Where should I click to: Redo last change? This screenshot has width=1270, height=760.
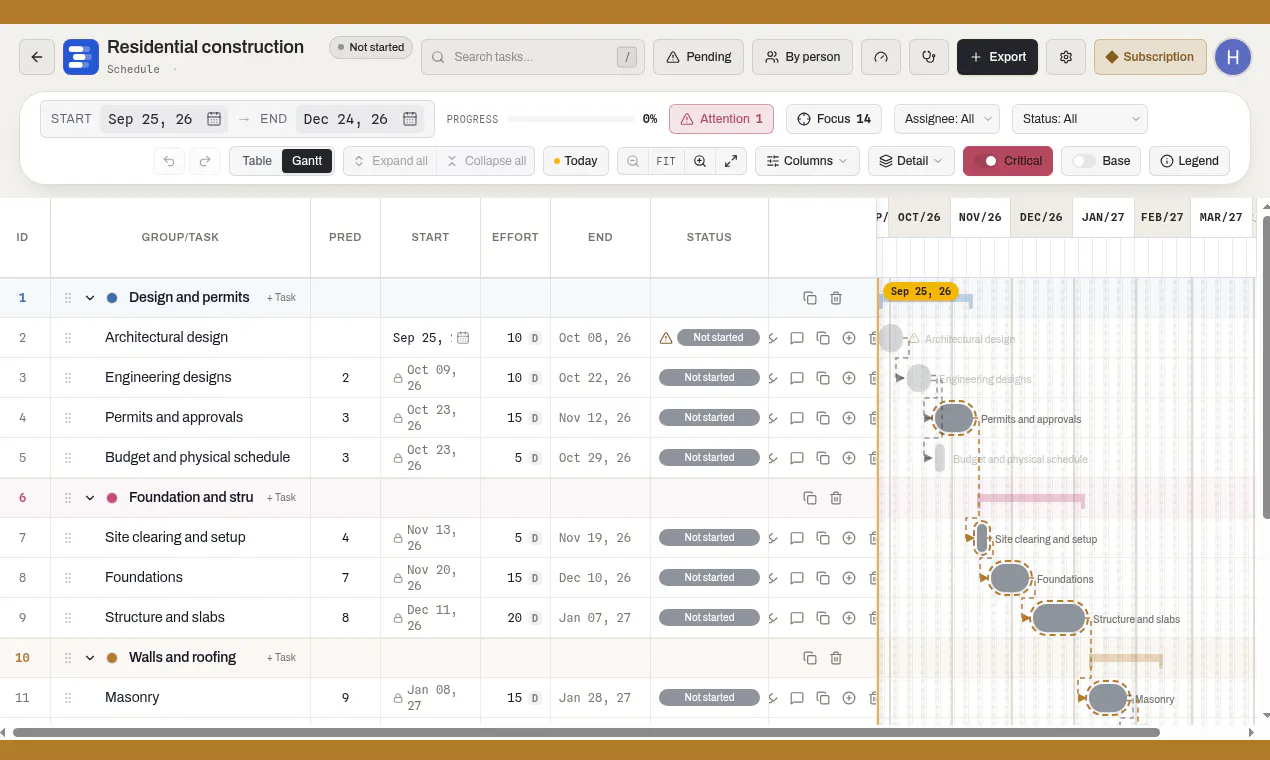[204, 161]
